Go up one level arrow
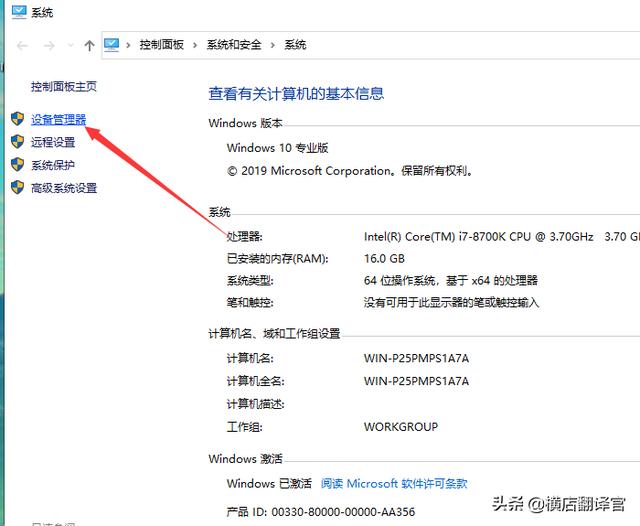The height and width of the screenshot is (526, 640). pos(89,45)
